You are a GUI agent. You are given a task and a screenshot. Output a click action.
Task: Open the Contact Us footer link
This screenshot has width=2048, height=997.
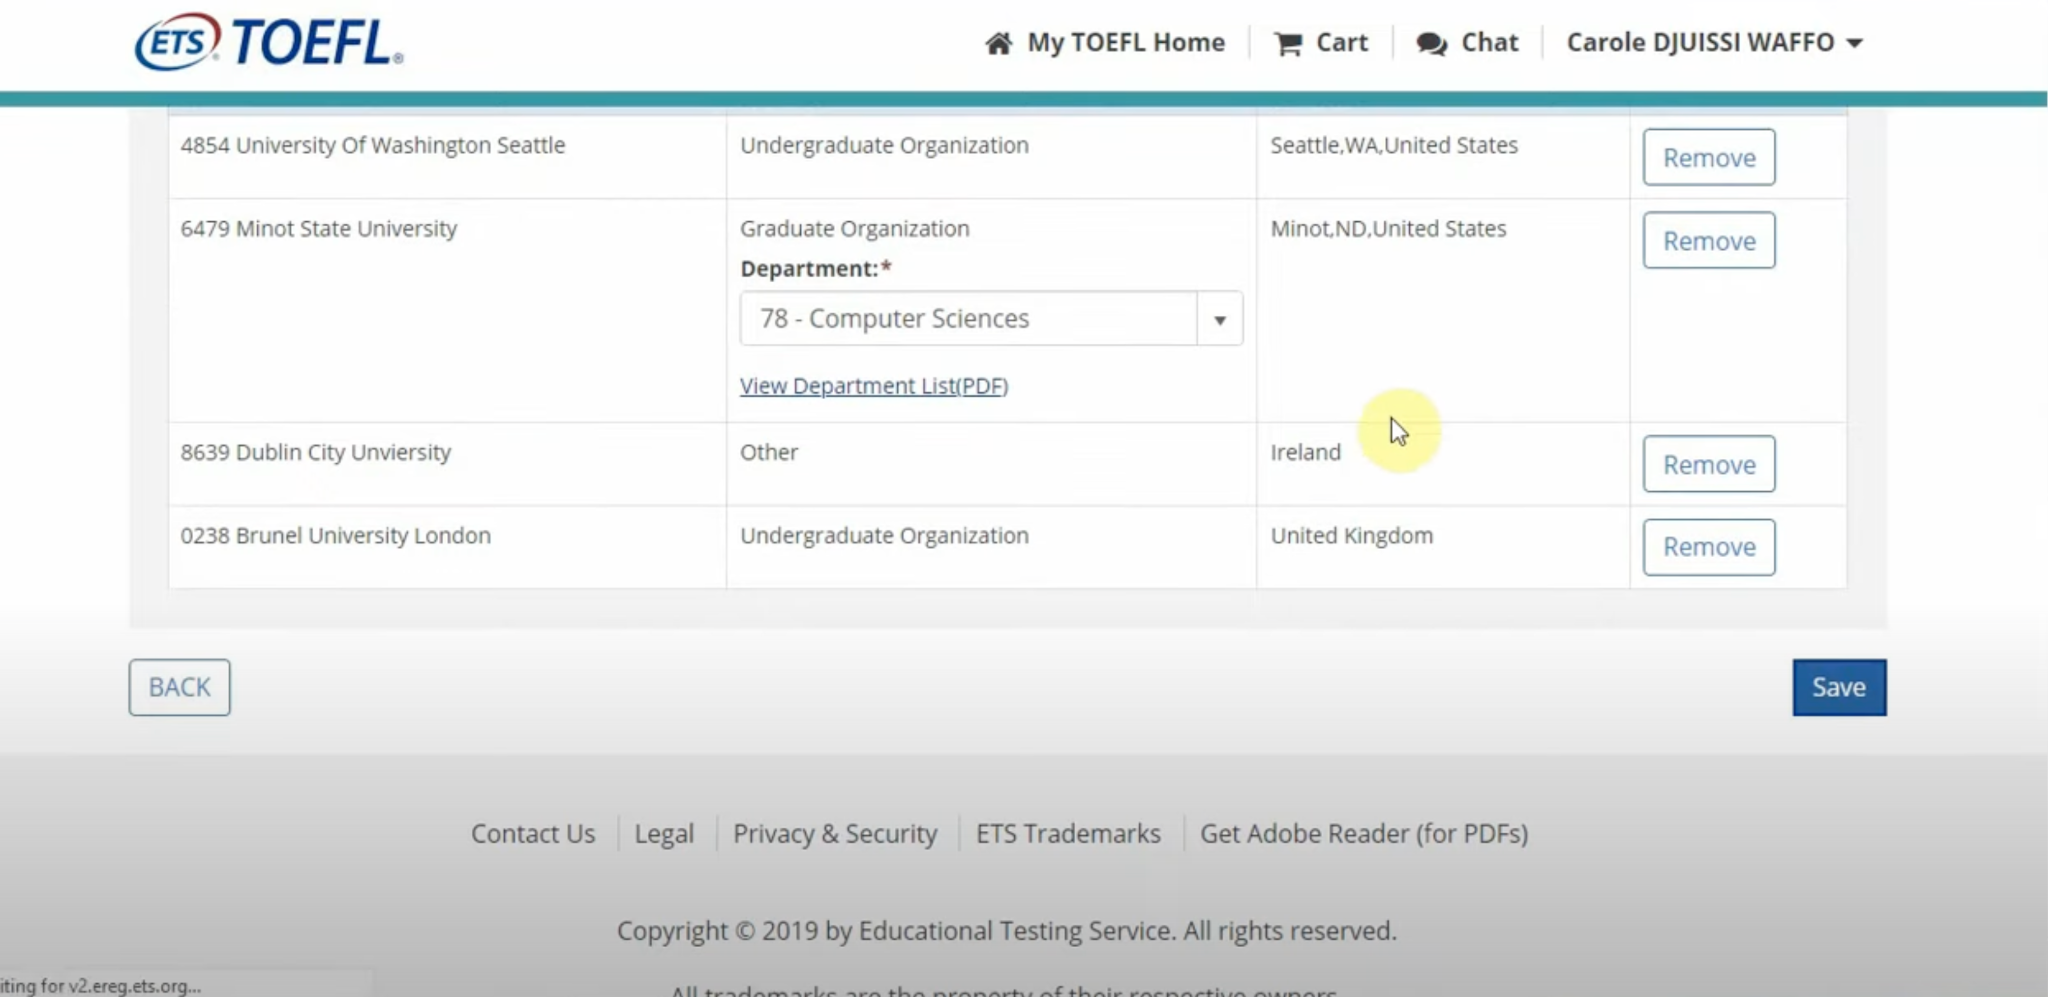pos(532,834)
